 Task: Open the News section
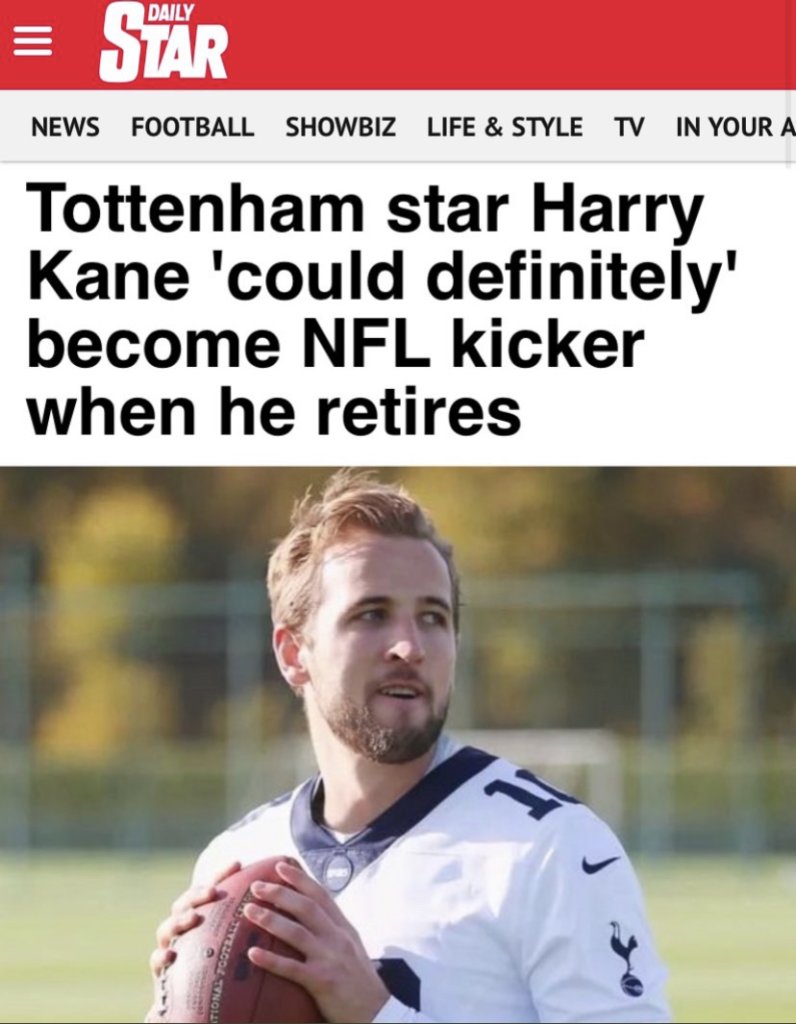[65, 127]
